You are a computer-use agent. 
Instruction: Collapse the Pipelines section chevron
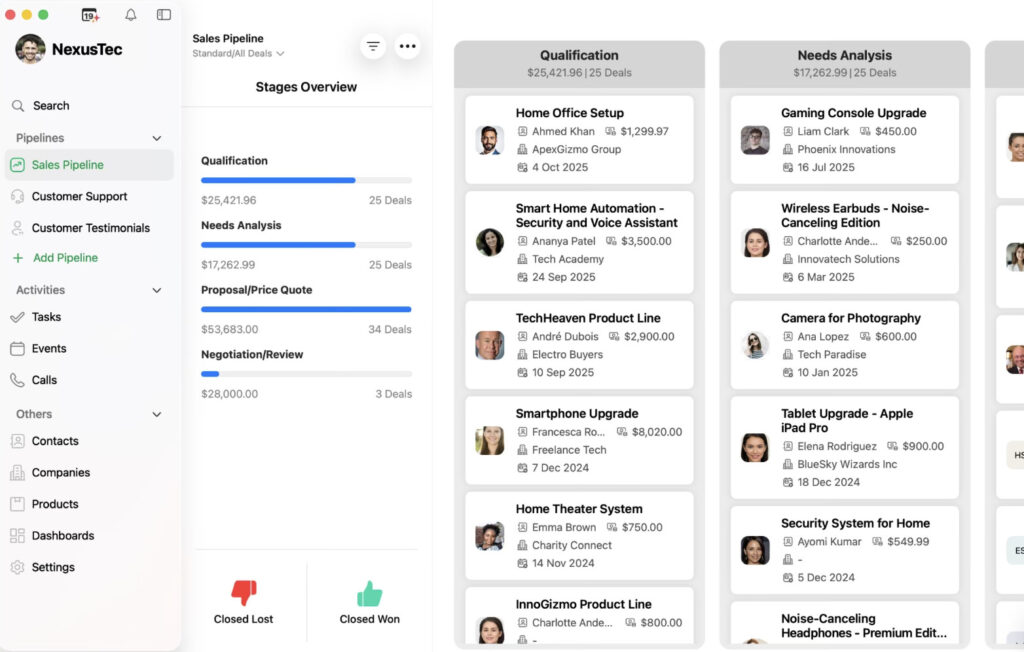(156, 138)
